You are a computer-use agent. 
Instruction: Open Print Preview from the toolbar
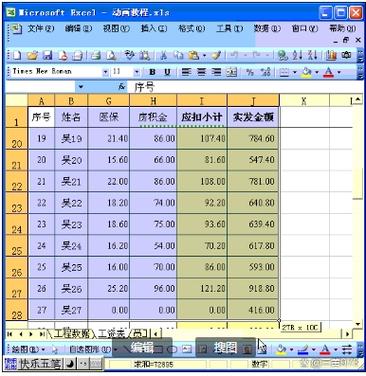coord(111,55)
